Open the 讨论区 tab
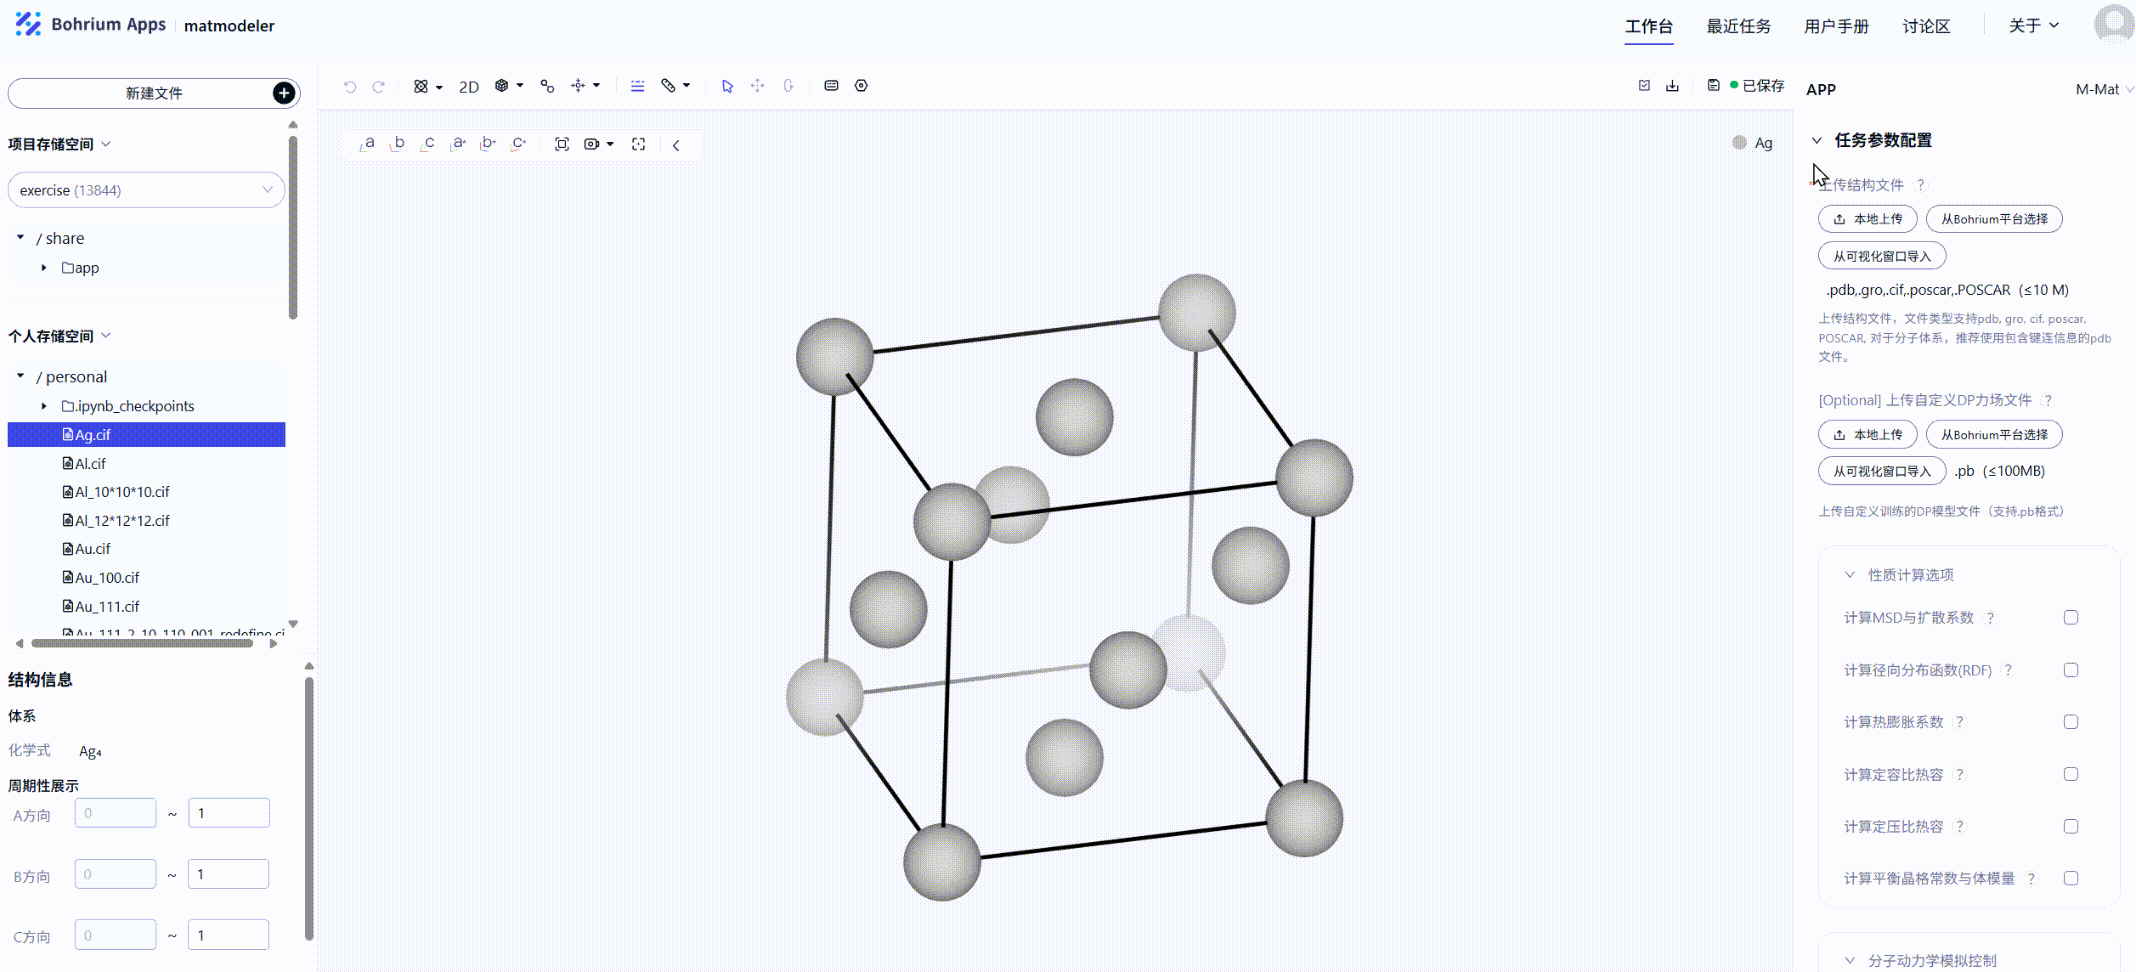The width and height of the screenshot is (2136, 972). tap(1927, 26)
